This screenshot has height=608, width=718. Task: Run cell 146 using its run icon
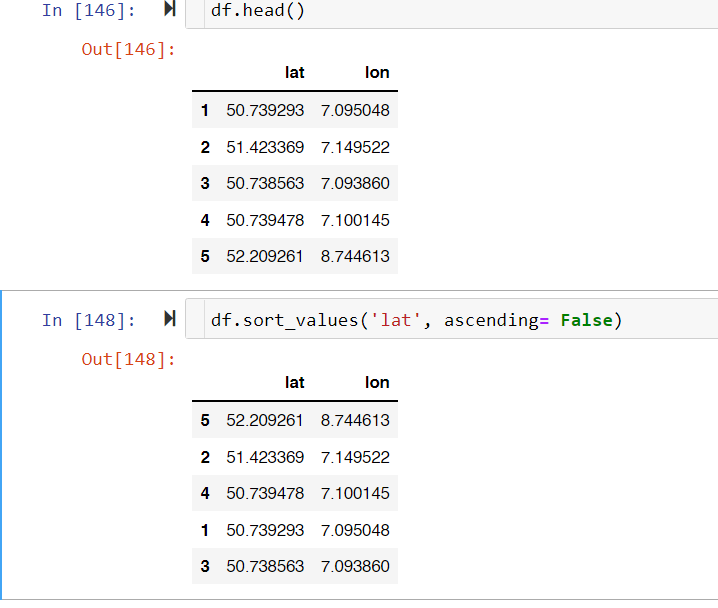pyautogui.click(x=170, y=8)
